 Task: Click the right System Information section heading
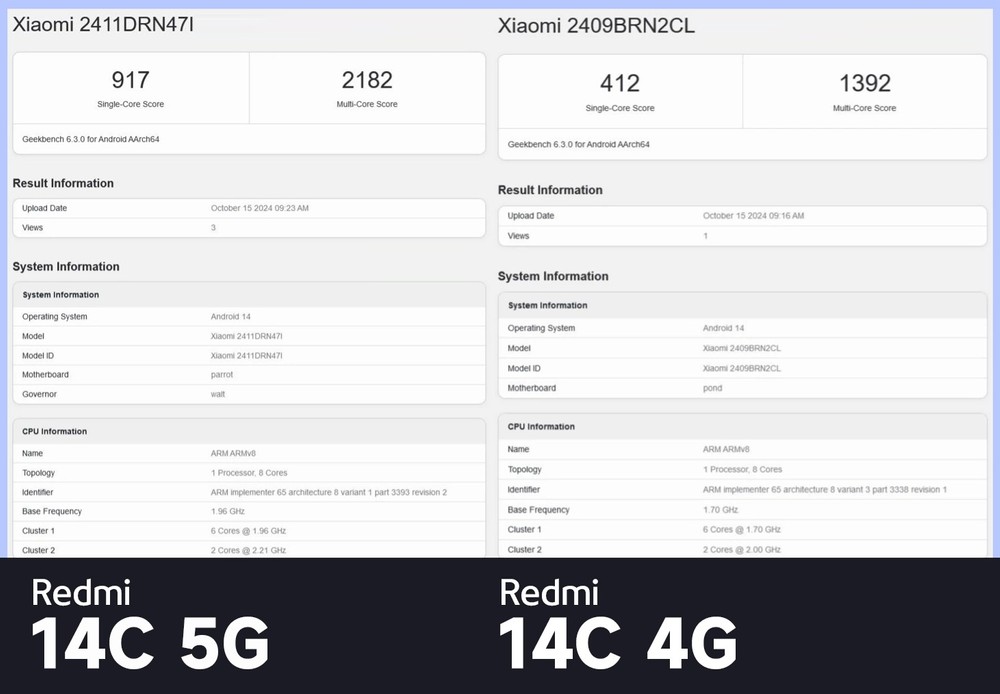(553, 276)
